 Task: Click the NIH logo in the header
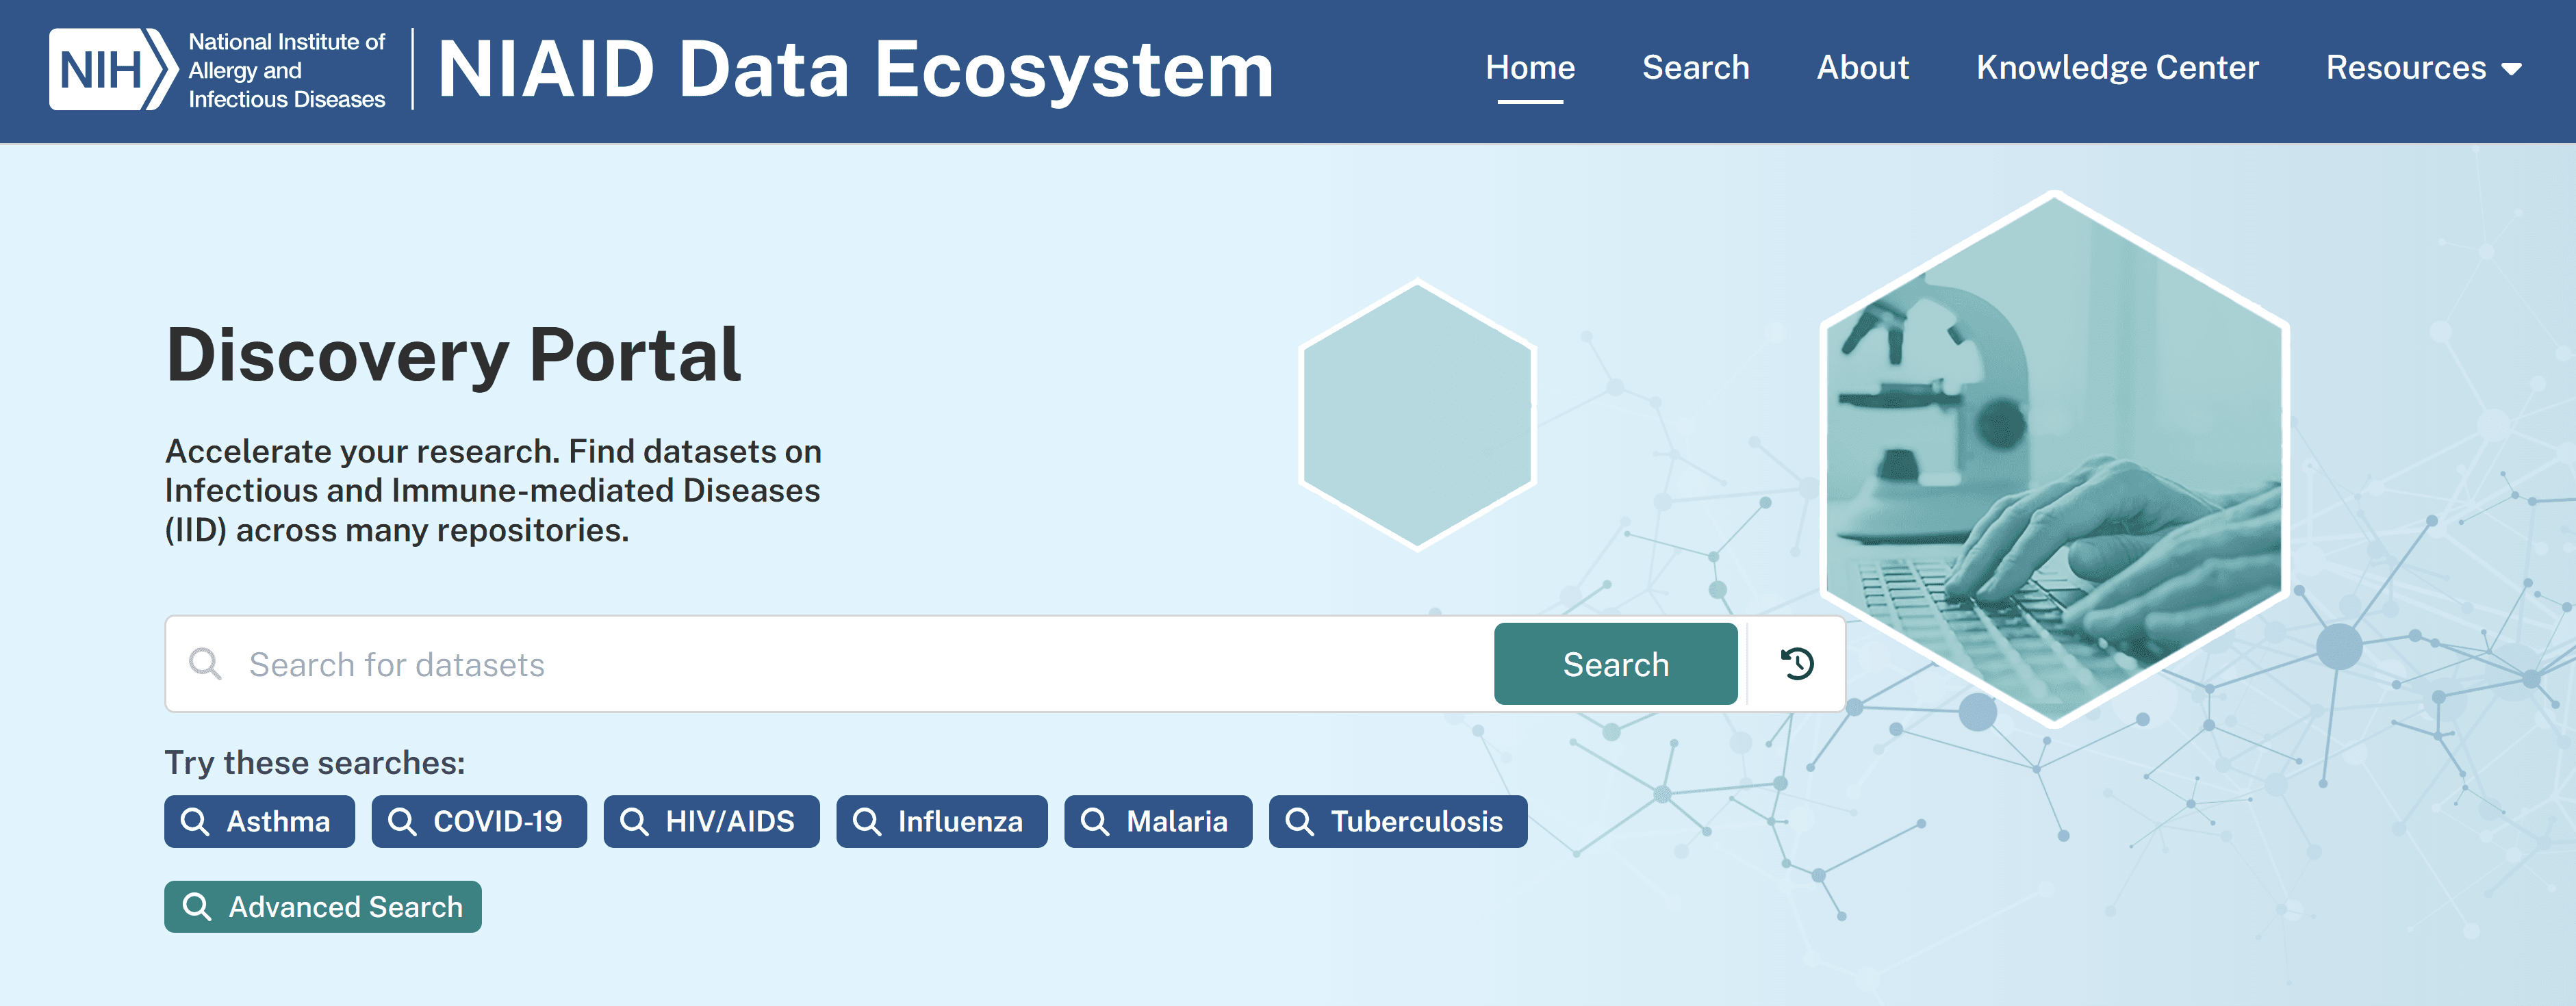point(113,69)
